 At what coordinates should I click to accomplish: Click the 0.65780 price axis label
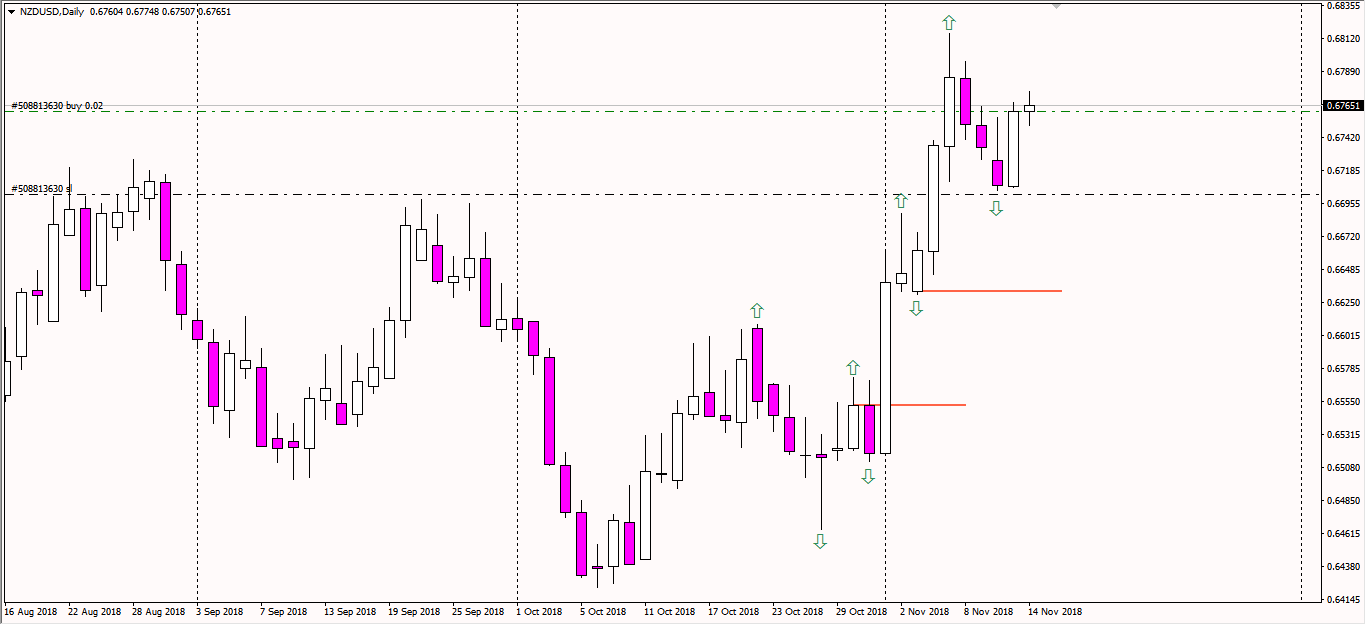click(x=1343, y=369)
